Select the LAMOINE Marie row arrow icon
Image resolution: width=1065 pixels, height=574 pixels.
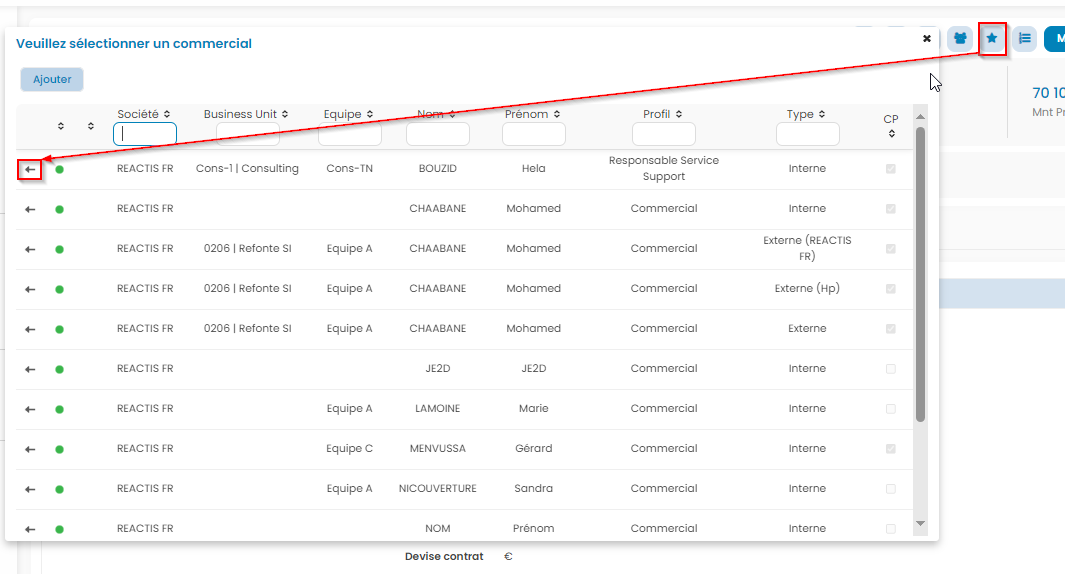pos(30,409)
